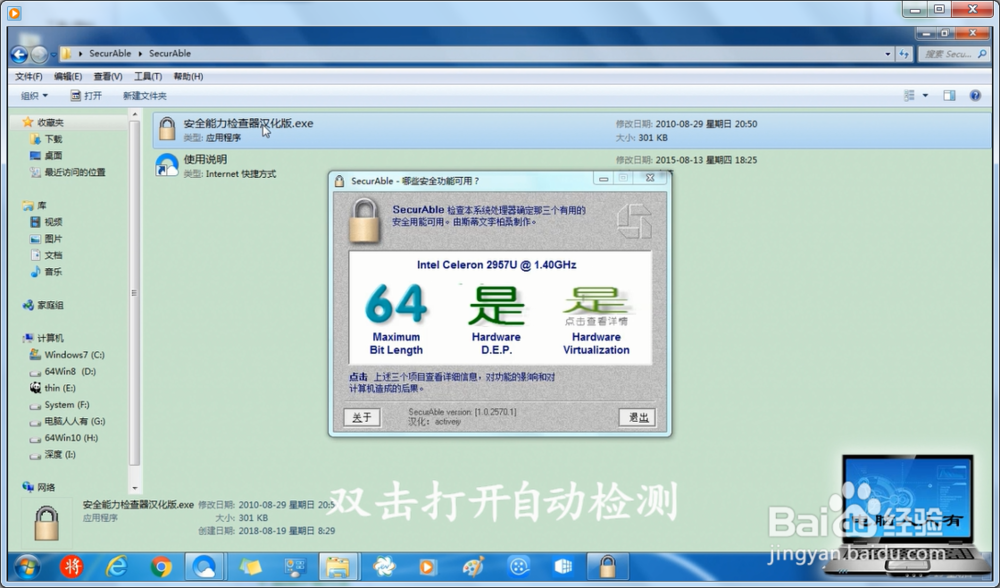The image size is (1000, 588).
Task: Select the 使用说明 shortcut file
Action: point(572,166)
